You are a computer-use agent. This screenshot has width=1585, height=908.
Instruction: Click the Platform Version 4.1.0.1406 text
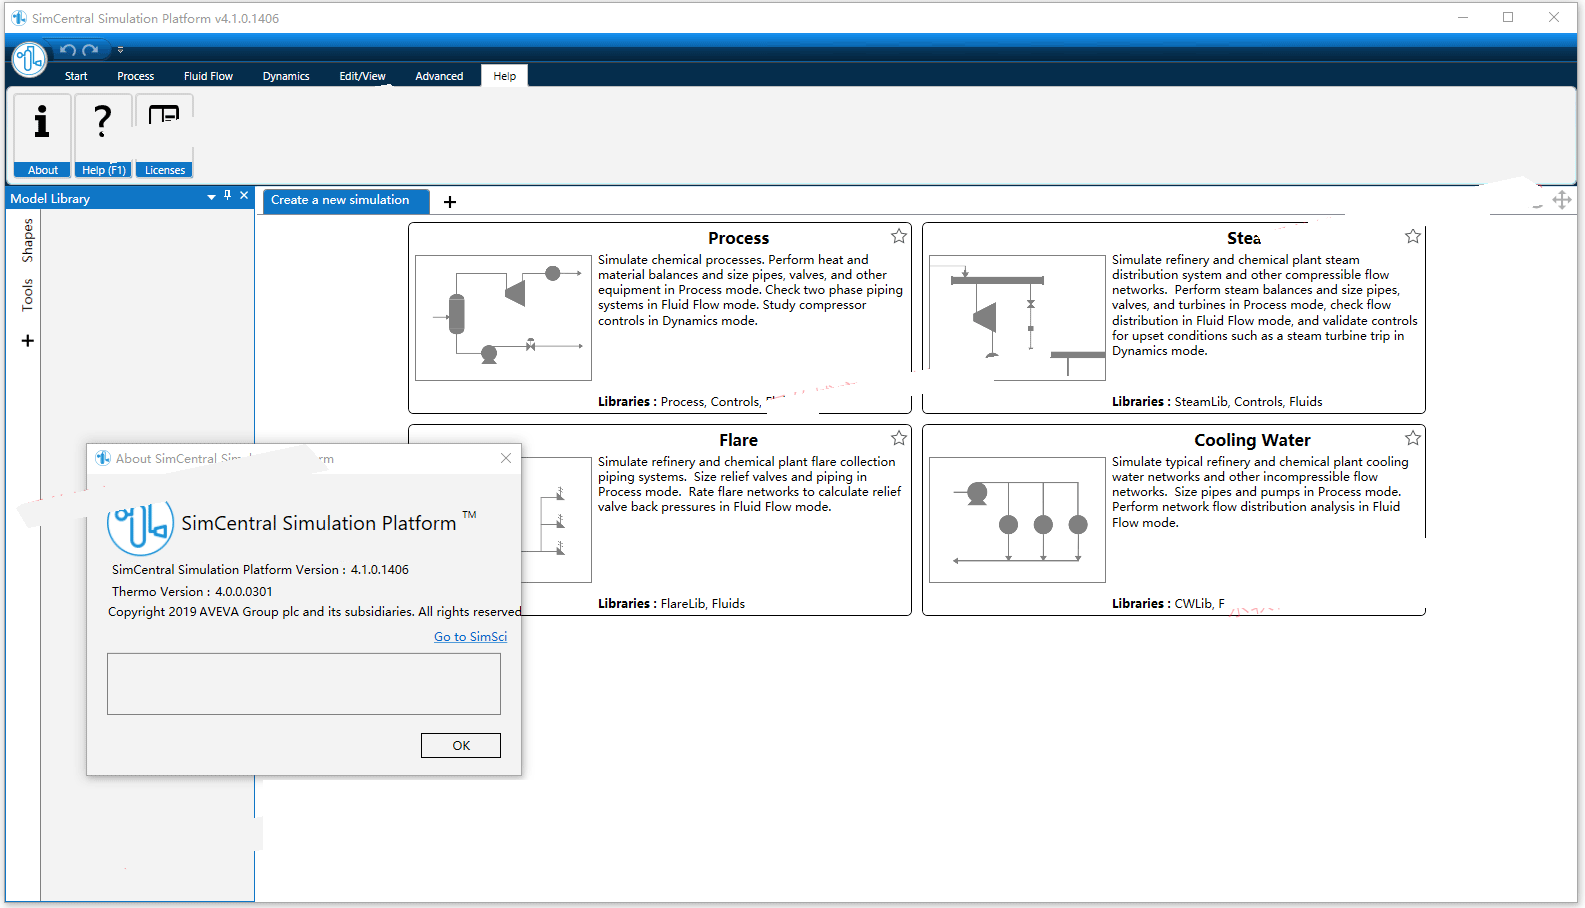tap(260, 570)
